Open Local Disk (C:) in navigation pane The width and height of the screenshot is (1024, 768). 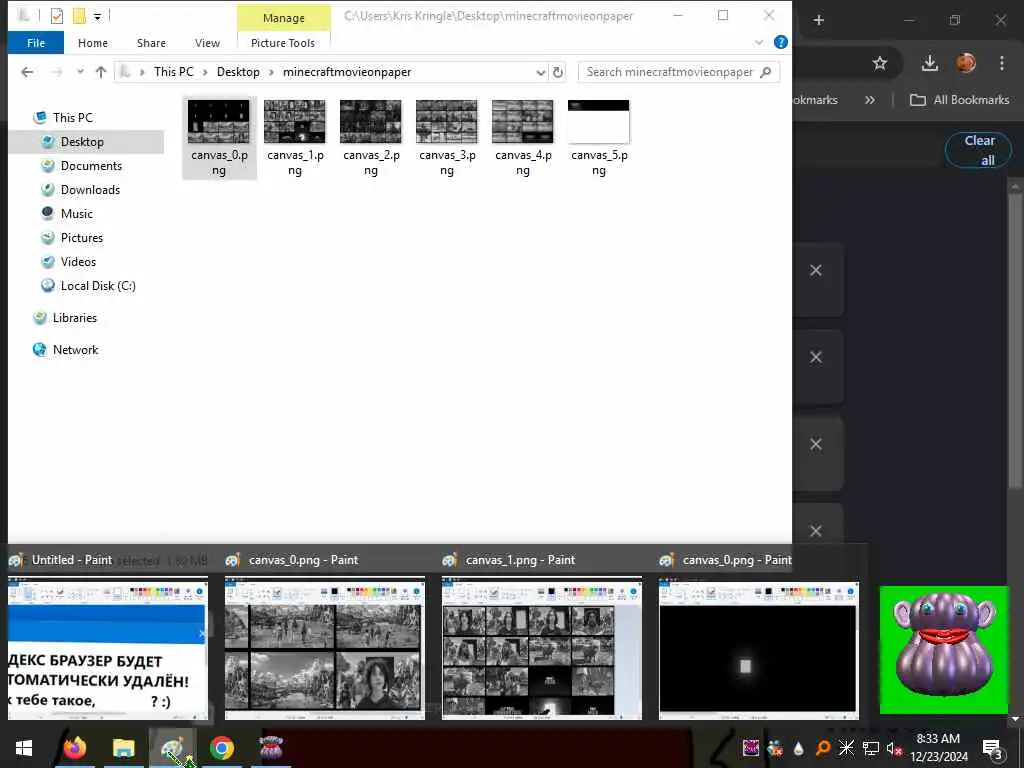coord(98,286)
